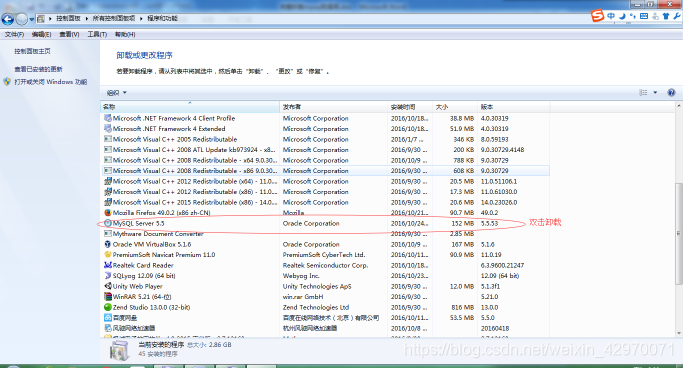This screenshot has height=368, width=683.
Task: Click the greyed Forward navigation arrow
Action: click(21, 19)
